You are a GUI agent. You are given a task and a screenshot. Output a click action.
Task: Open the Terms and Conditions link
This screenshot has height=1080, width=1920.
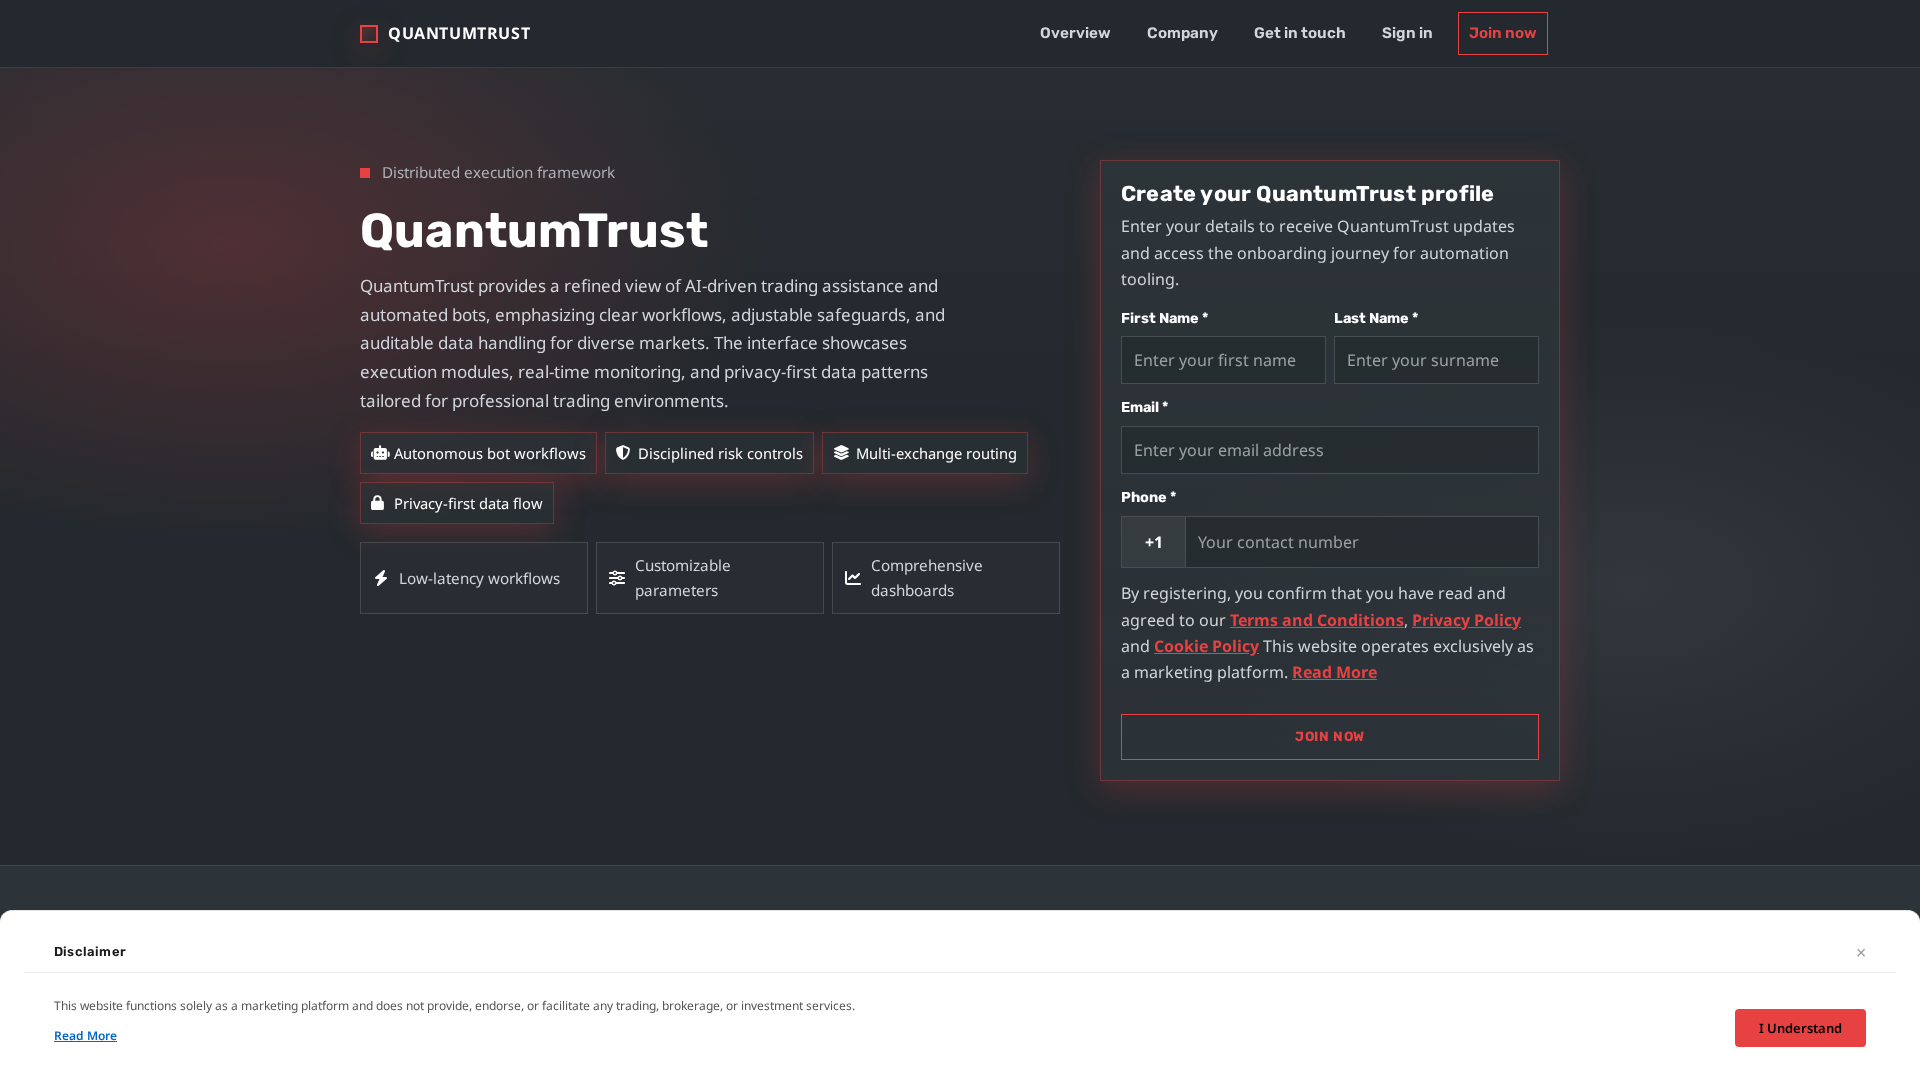click(1316, 620)
